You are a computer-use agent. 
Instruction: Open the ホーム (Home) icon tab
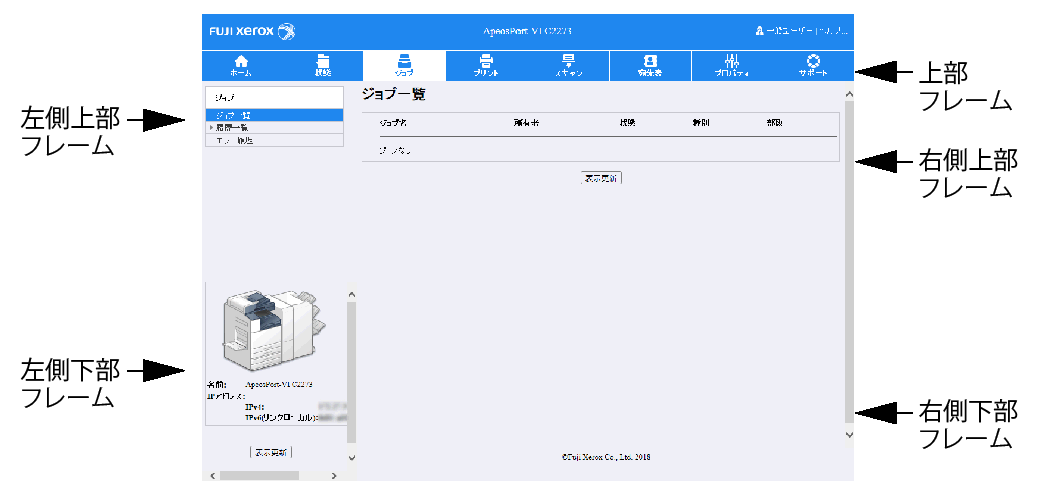click(x=241, y=65)
